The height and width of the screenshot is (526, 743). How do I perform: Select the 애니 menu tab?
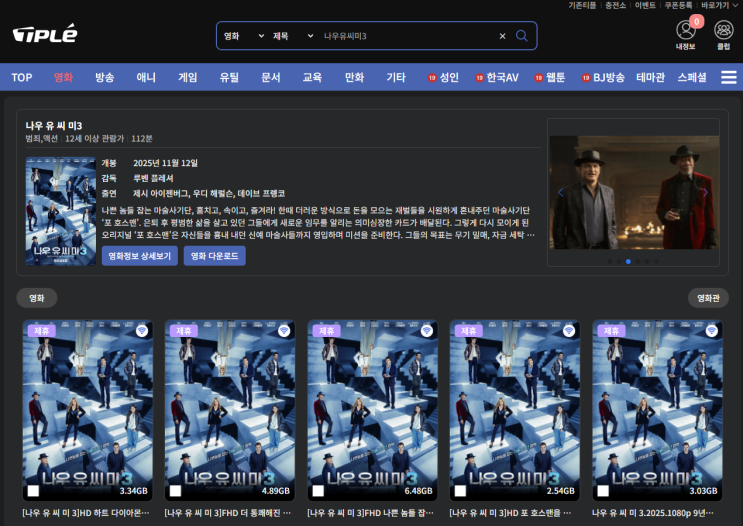(146, 77)
